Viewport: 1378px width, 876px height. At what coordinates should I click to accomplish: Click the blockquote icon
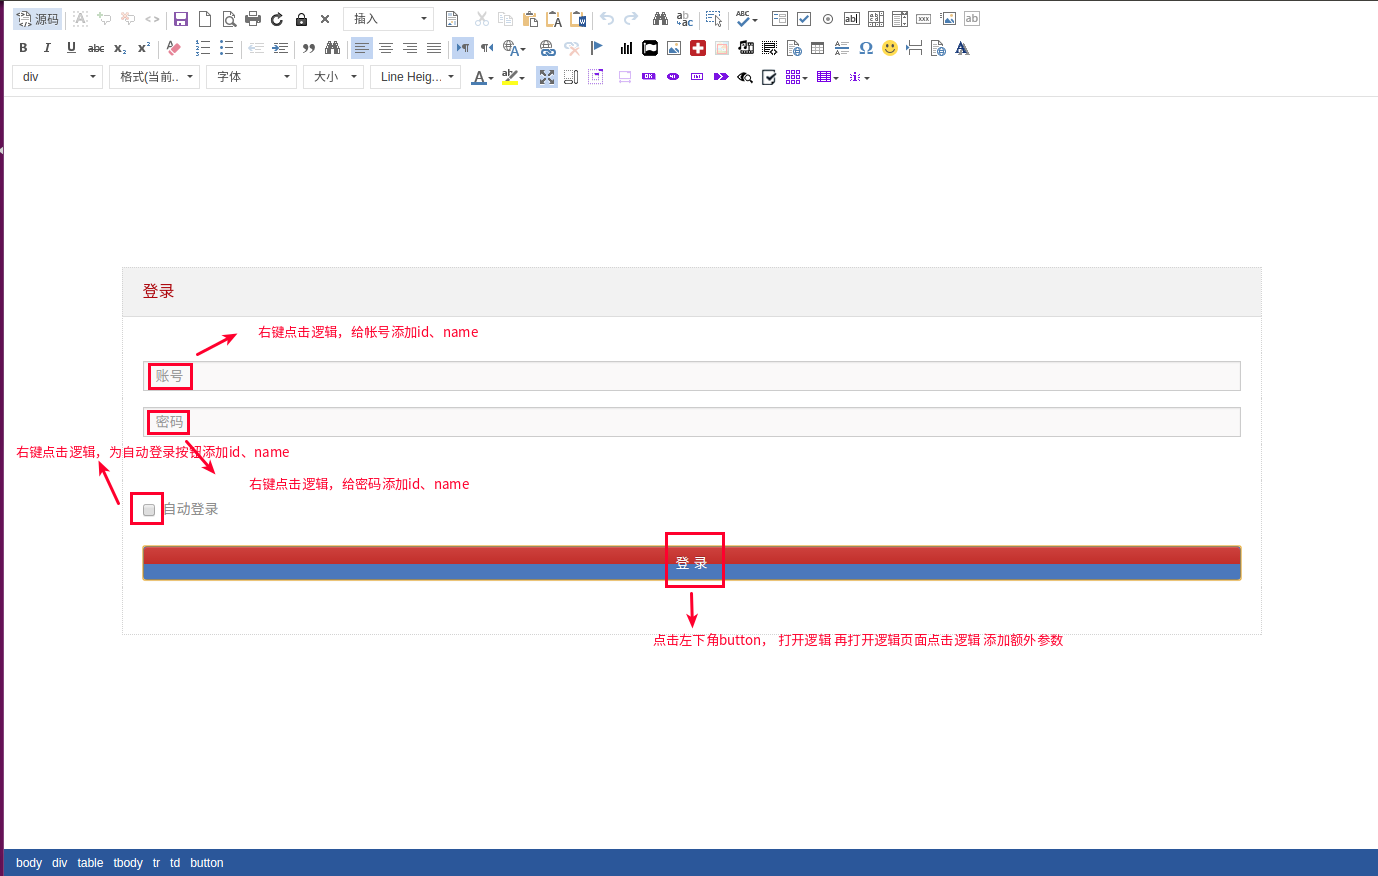click(x=309, y=48)
